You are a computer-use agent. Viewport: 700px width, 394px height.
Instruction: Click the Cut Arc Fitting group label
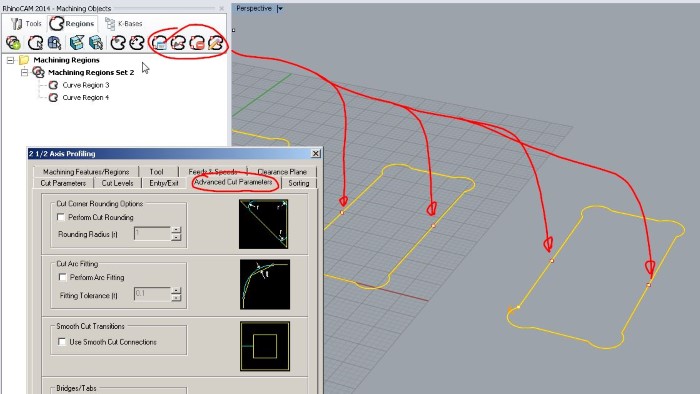tap(77, 264)
